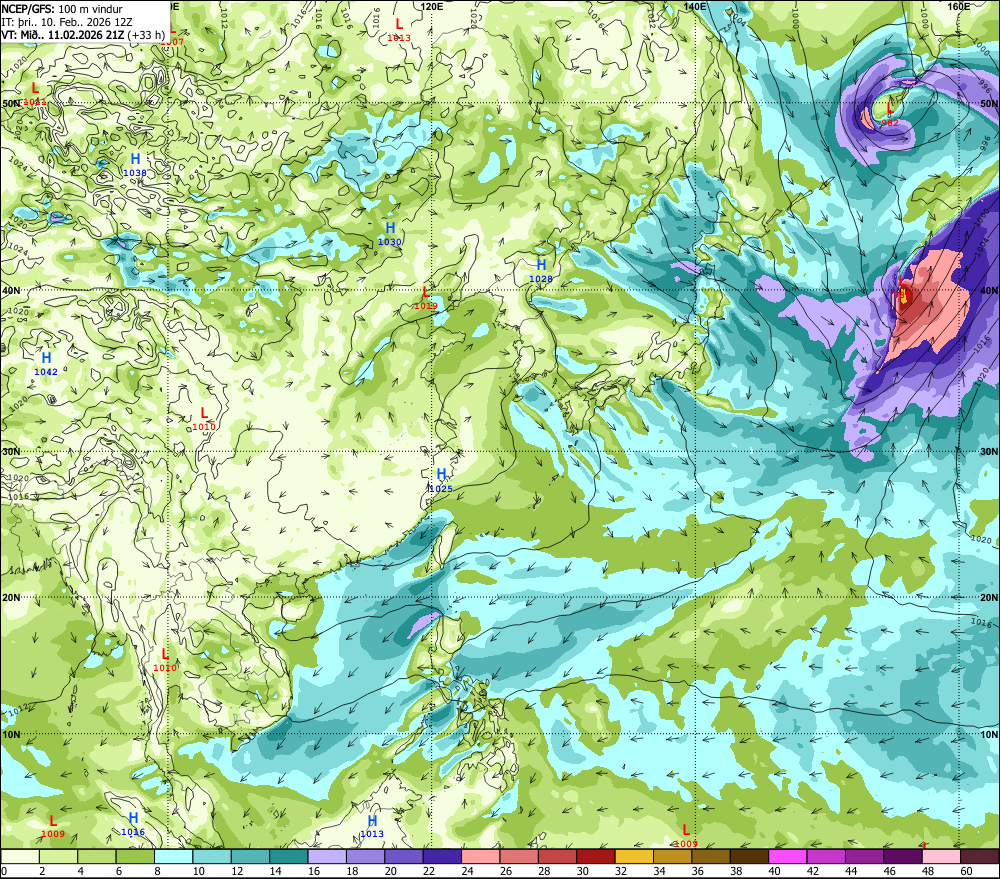Click the light cyan 8–10 legend swatch
The height and width of the screenshot is (879, 1000).
click(173, 857)
